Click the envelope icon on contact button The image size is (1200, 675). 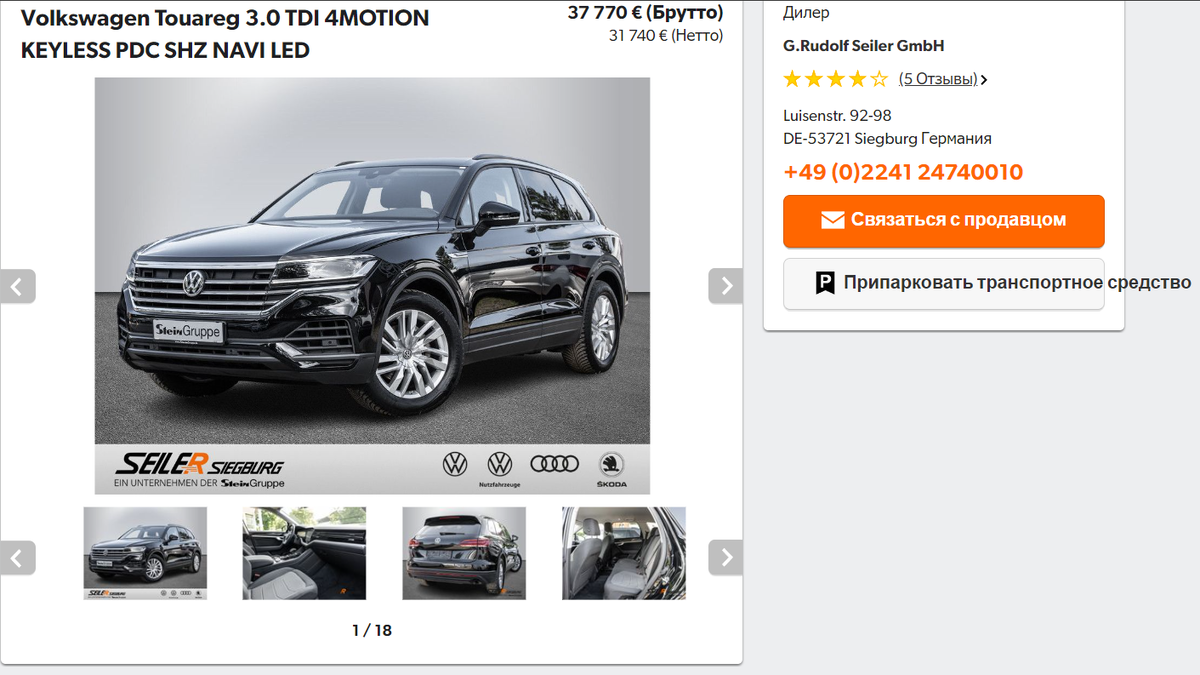click(x=833, y=220)
